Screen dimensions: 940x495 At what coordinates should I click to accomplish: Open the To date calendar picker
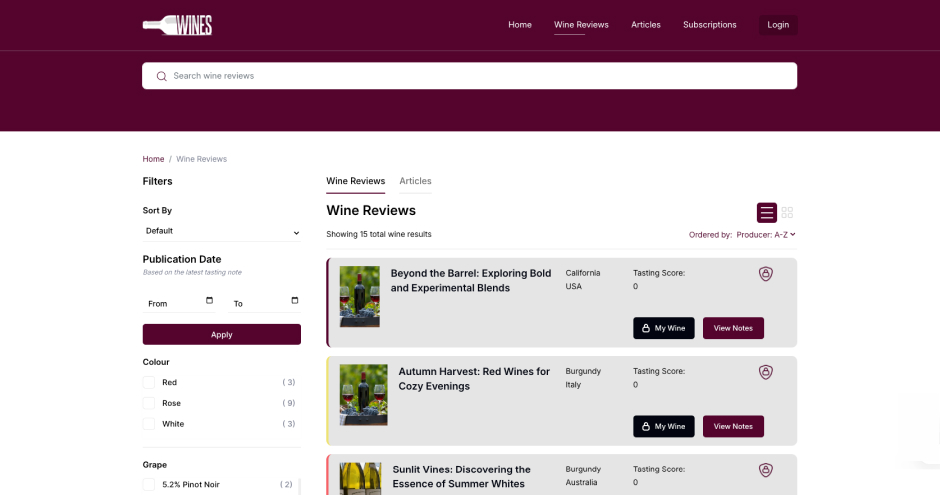[294, 300]
